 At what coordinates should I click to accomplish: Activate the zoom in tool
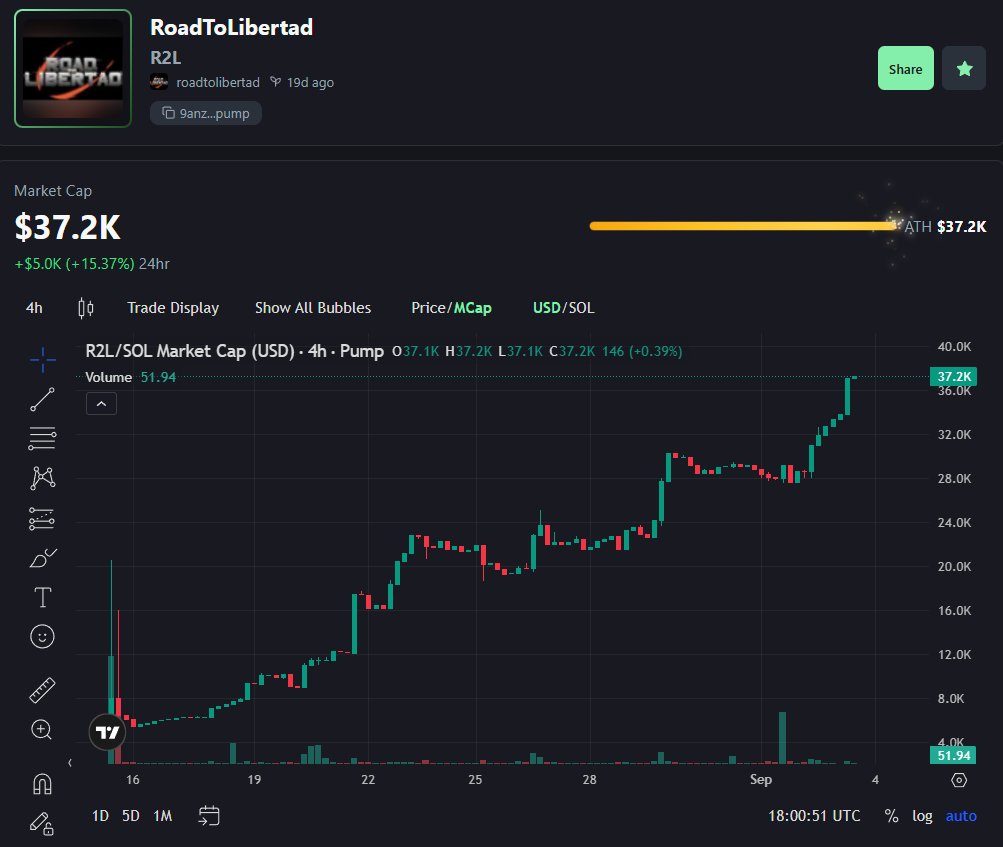[x=42, y=729]
